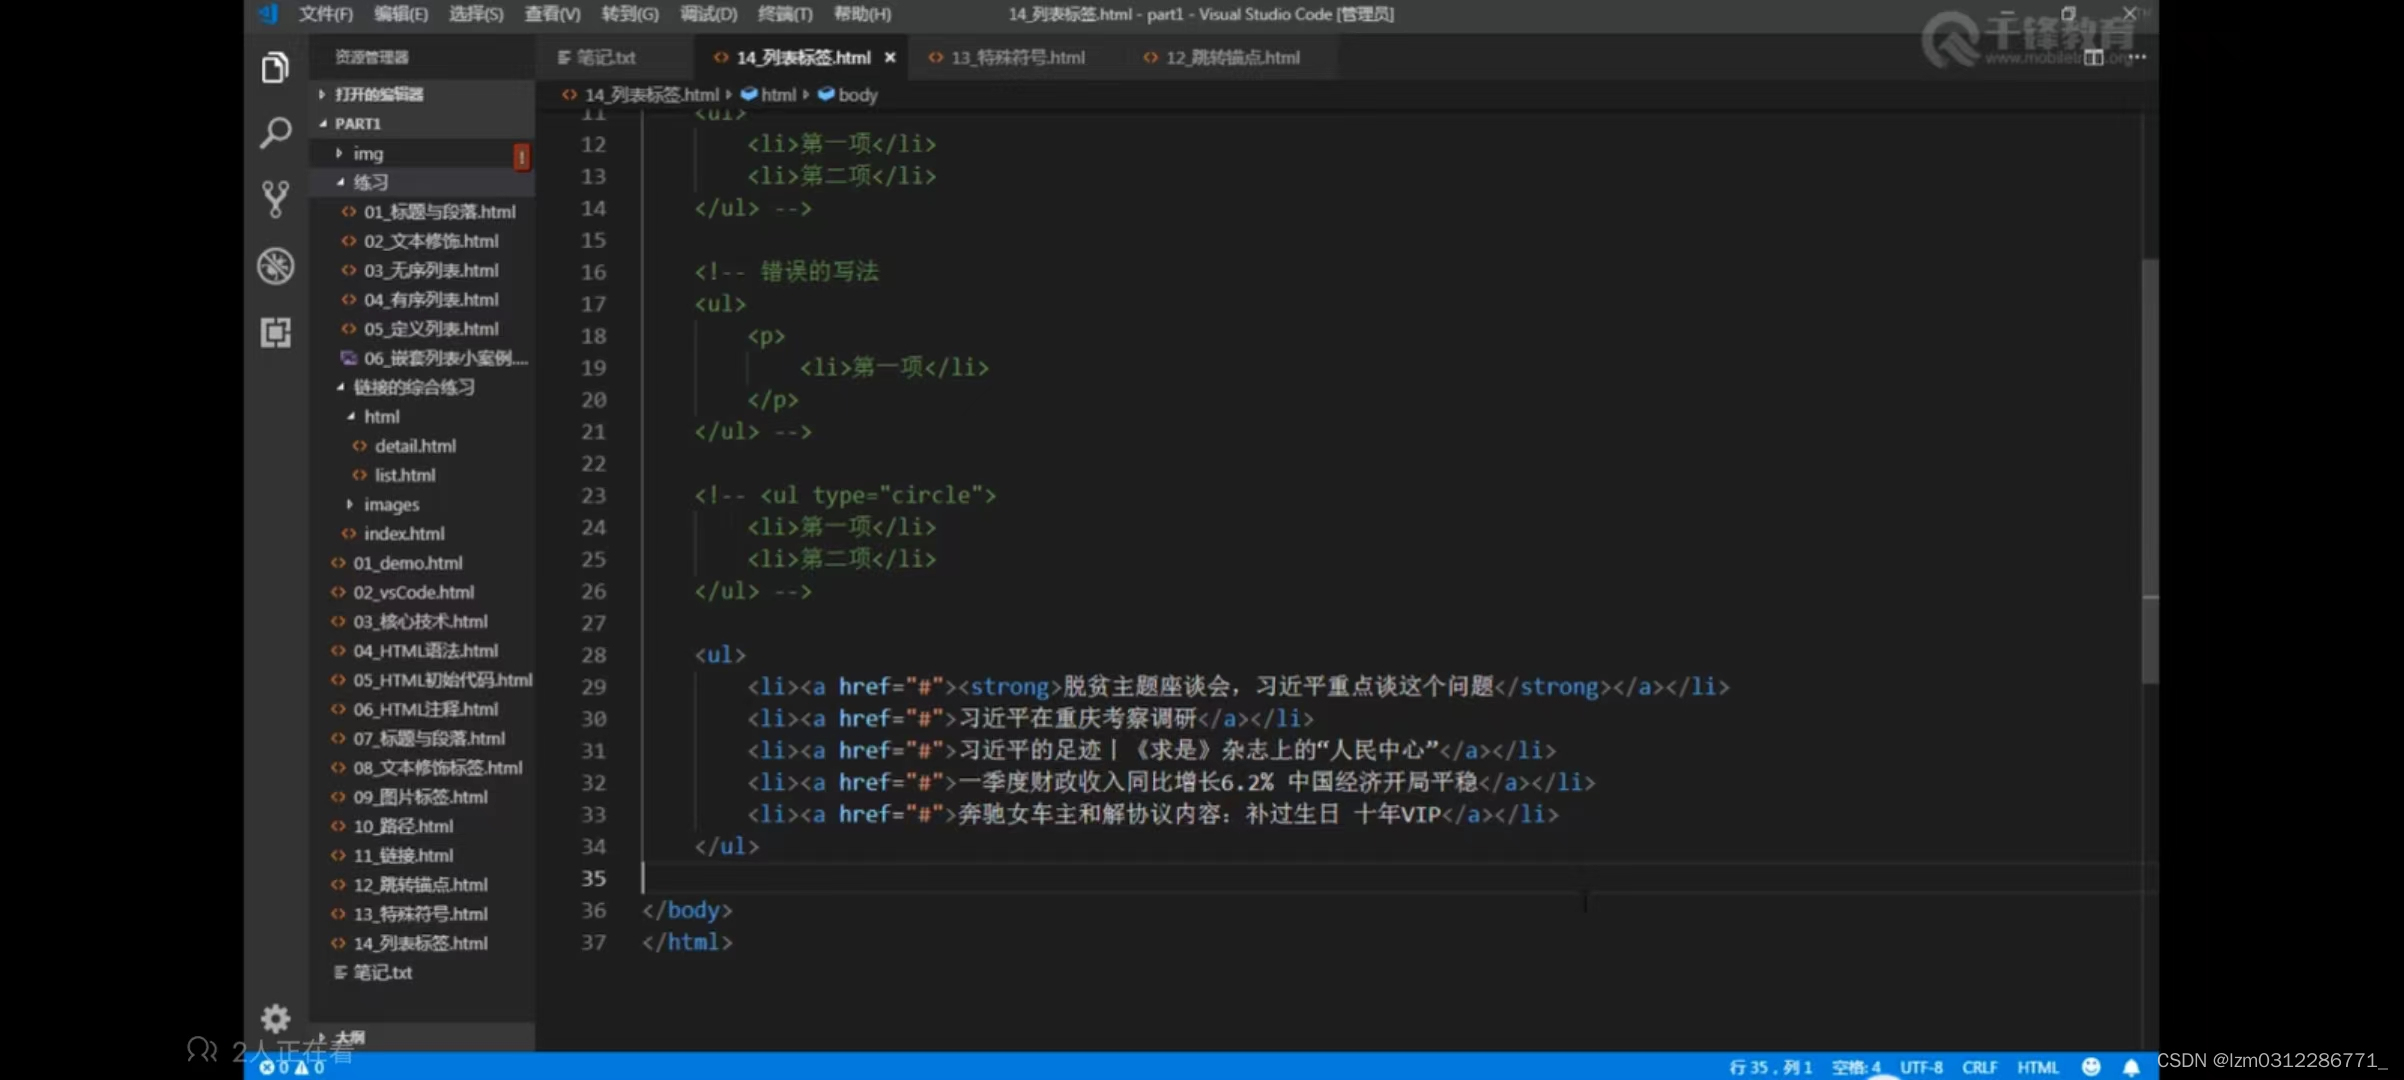Open the 选择(S) menu

pyautogui.click(x=476, y=14)
